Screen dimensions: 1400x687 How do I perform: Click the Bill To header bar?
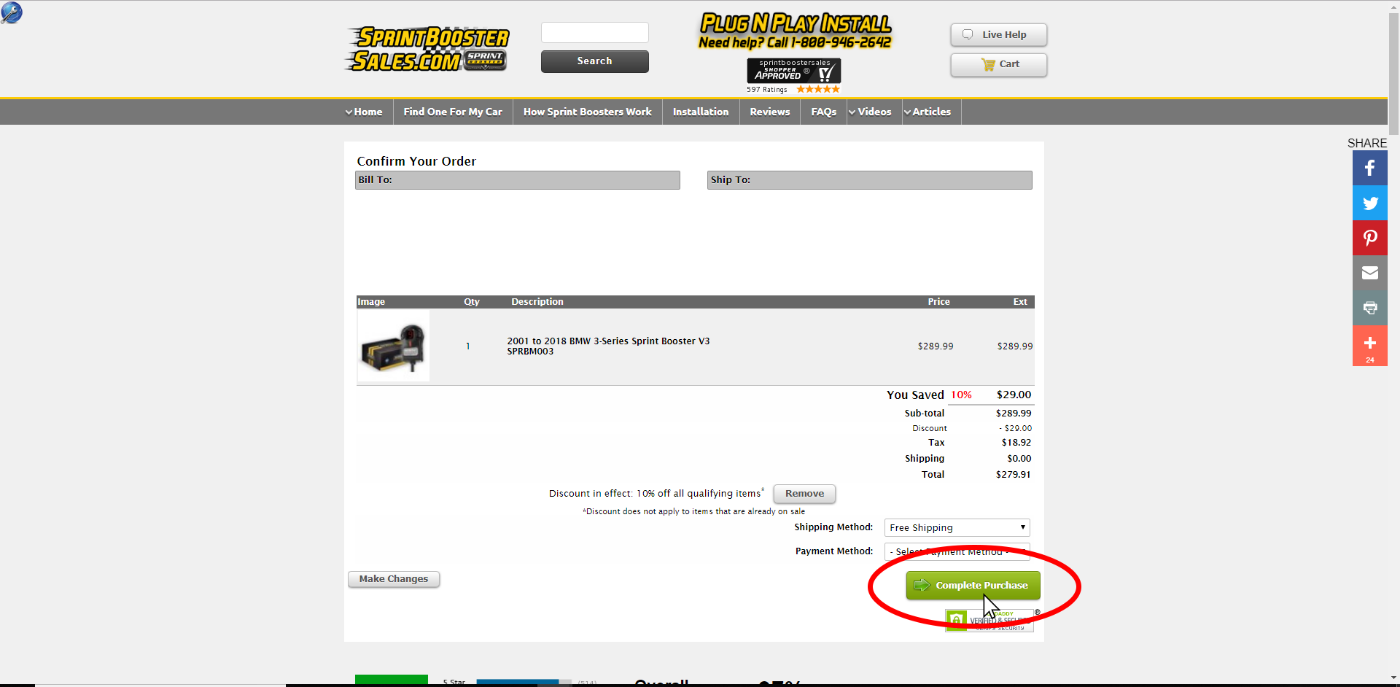[x=518, y=180]
